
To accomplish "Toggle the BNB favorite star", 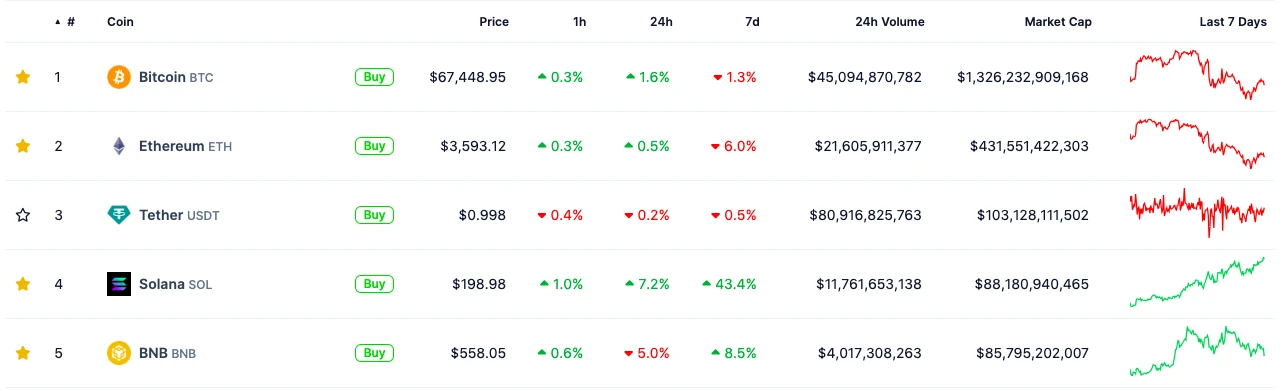I will (23, 353).
